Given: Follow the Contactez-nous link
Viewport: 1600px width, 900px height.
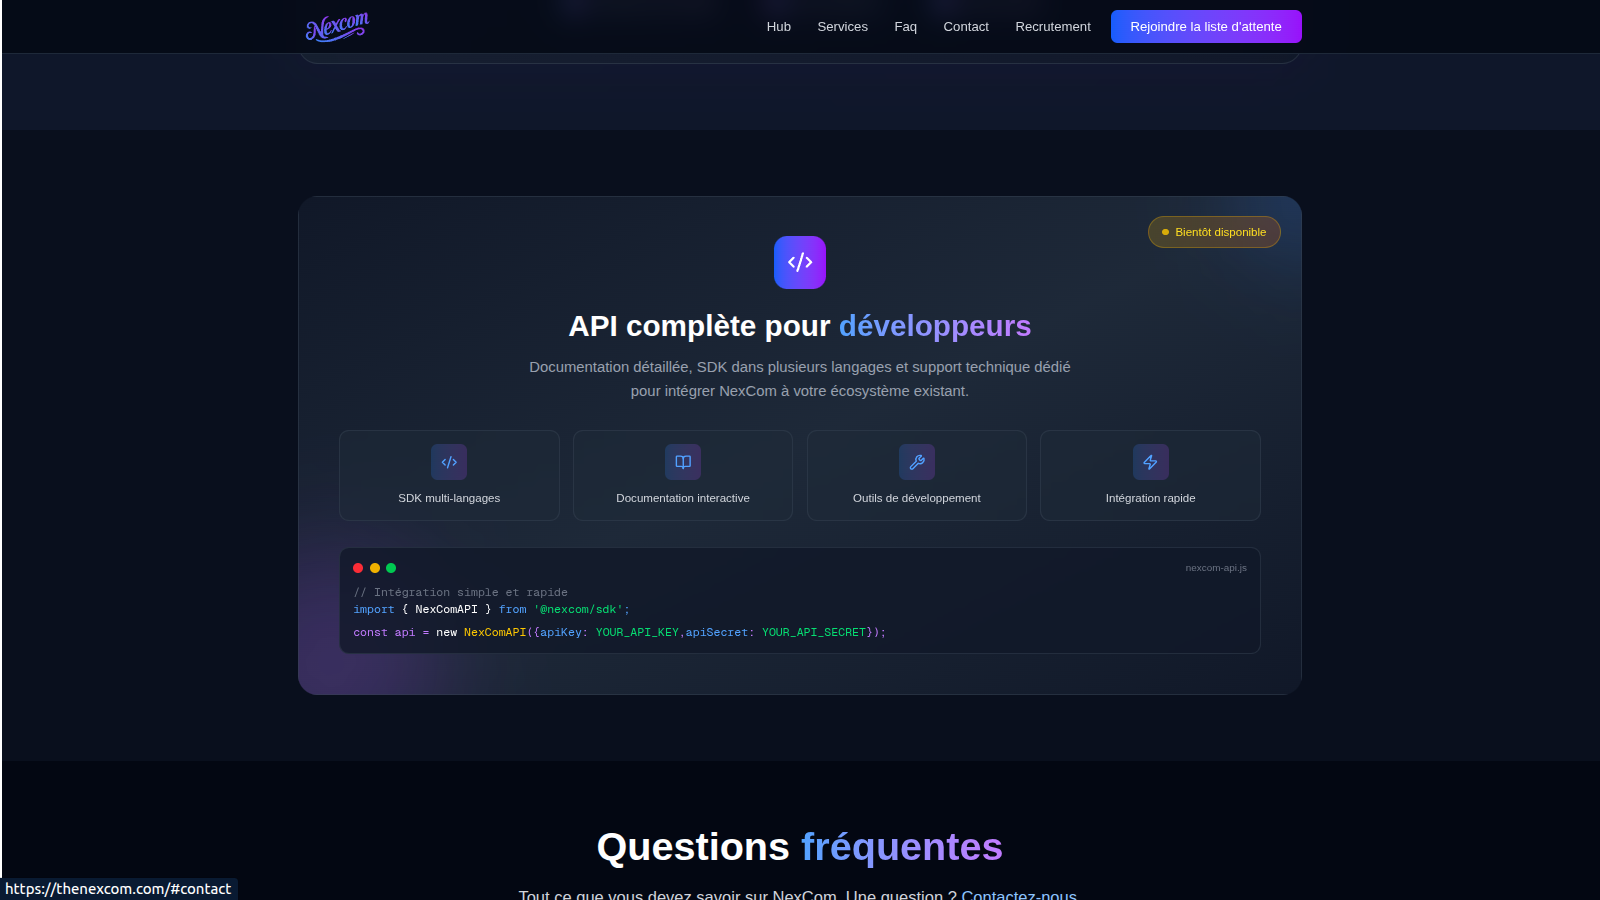Looking at the screenshot, I should pos(1019,894).
